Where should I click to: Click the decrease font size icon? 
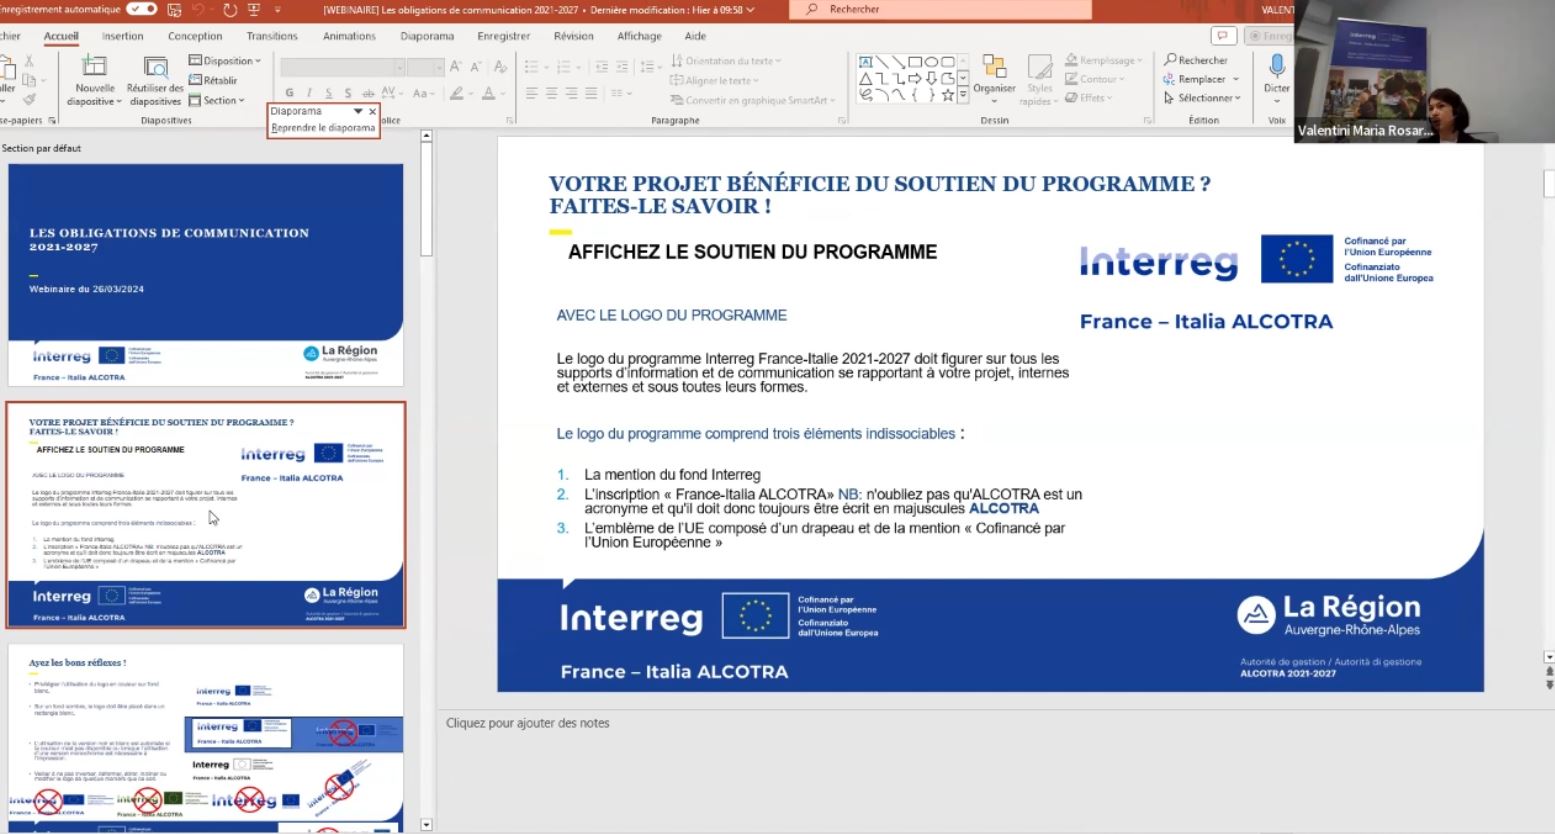coord(475,67)
